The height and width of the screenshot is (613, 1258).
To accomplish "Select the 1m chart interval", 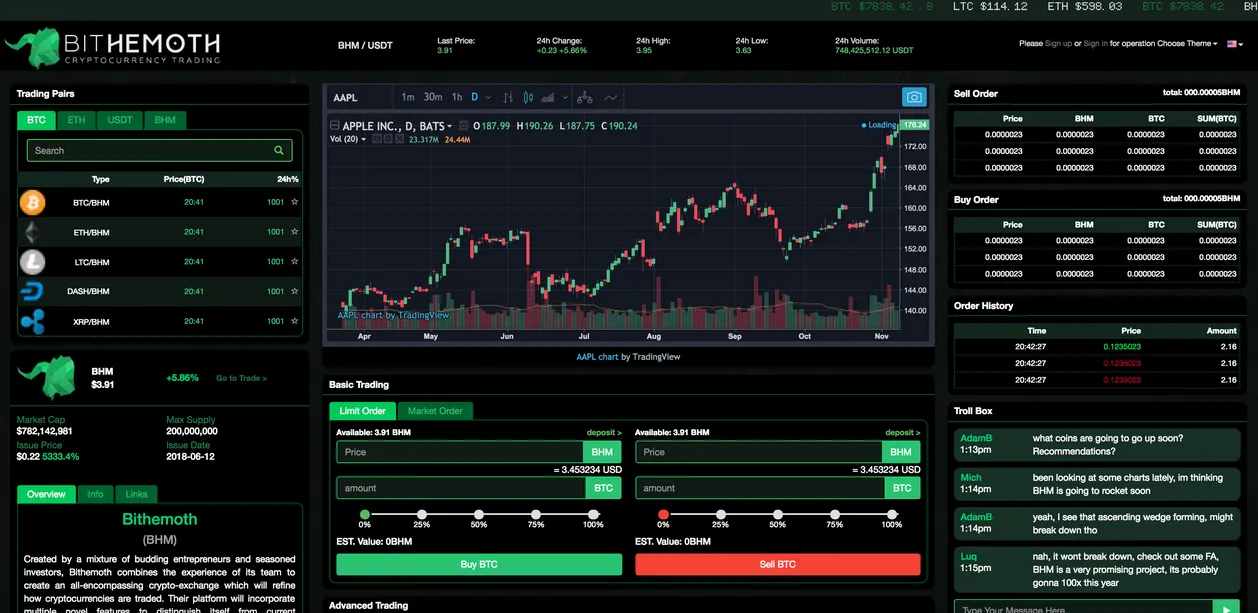I will pyautogui.click(x=407, y=97).
